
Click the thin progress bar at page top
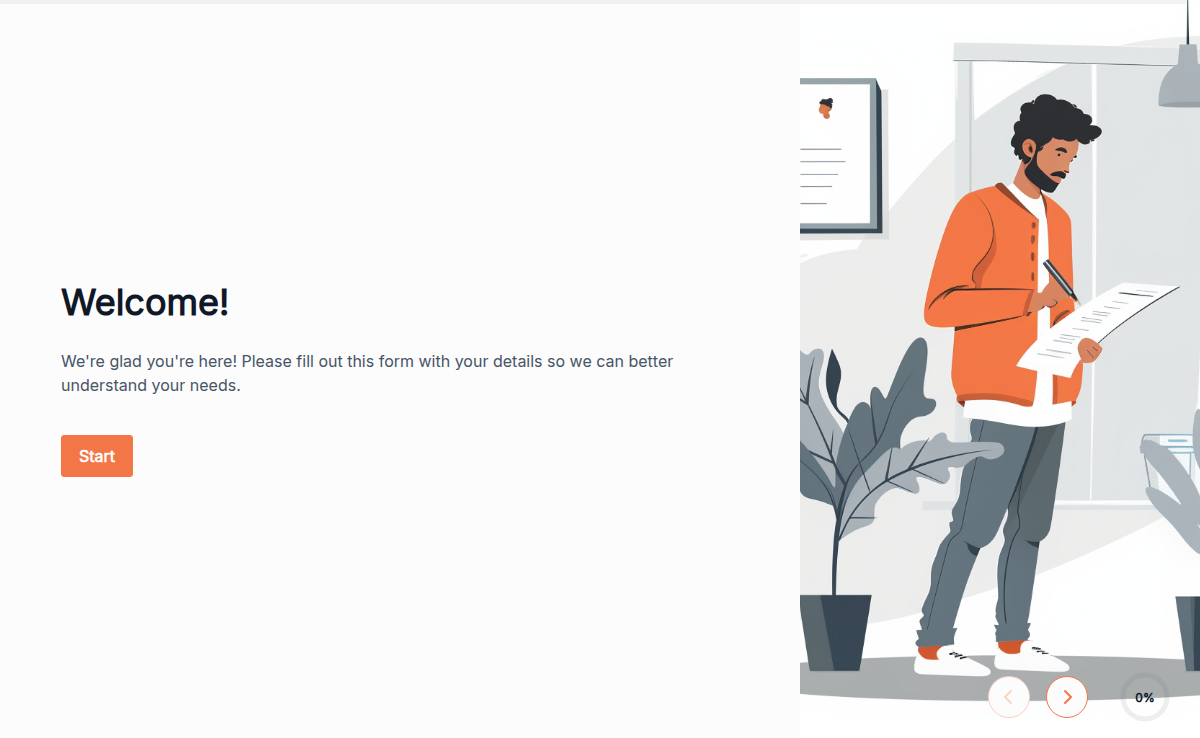600,2
